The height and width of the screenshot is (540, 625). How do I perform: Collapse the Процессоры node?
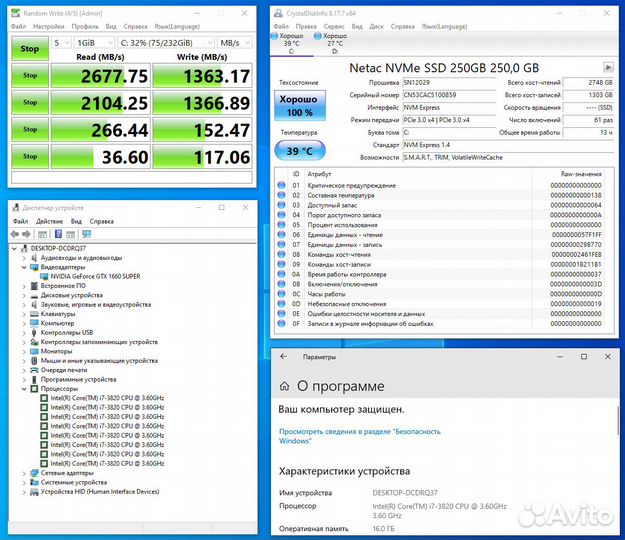(24, 389)
